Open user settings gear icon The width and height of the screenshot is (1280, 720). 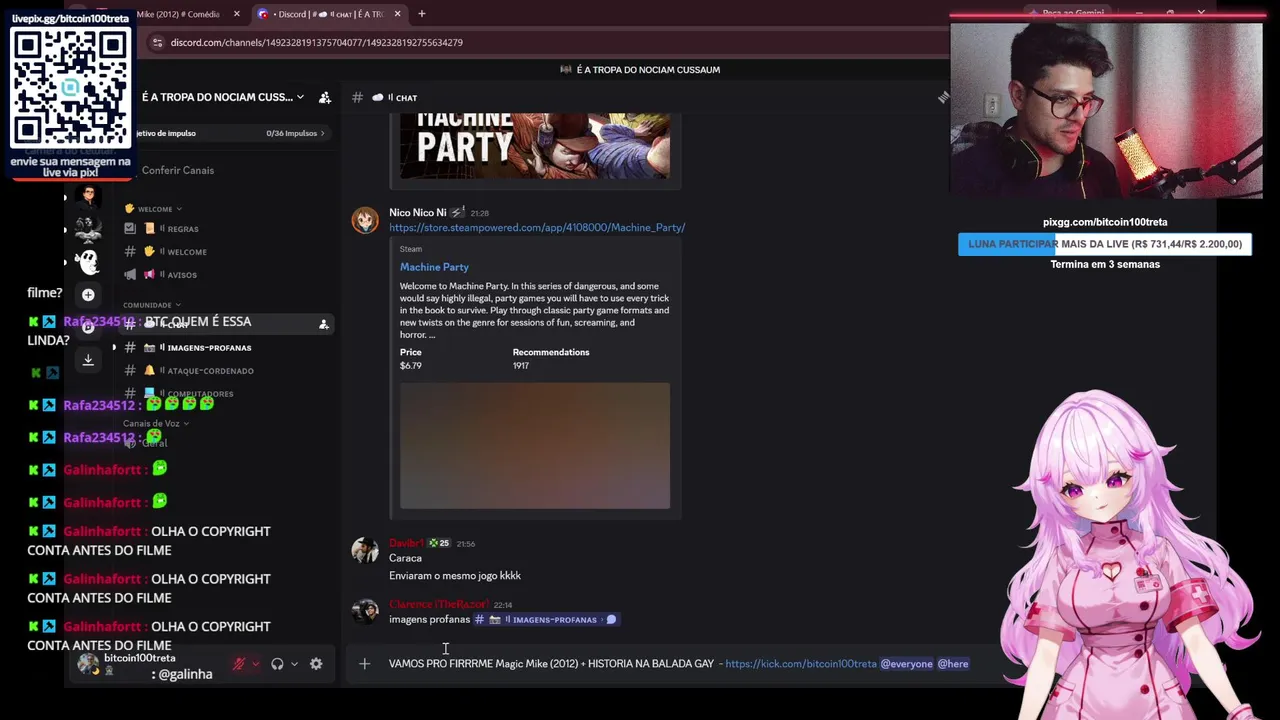pyautogui.click(x=316, y=664)
